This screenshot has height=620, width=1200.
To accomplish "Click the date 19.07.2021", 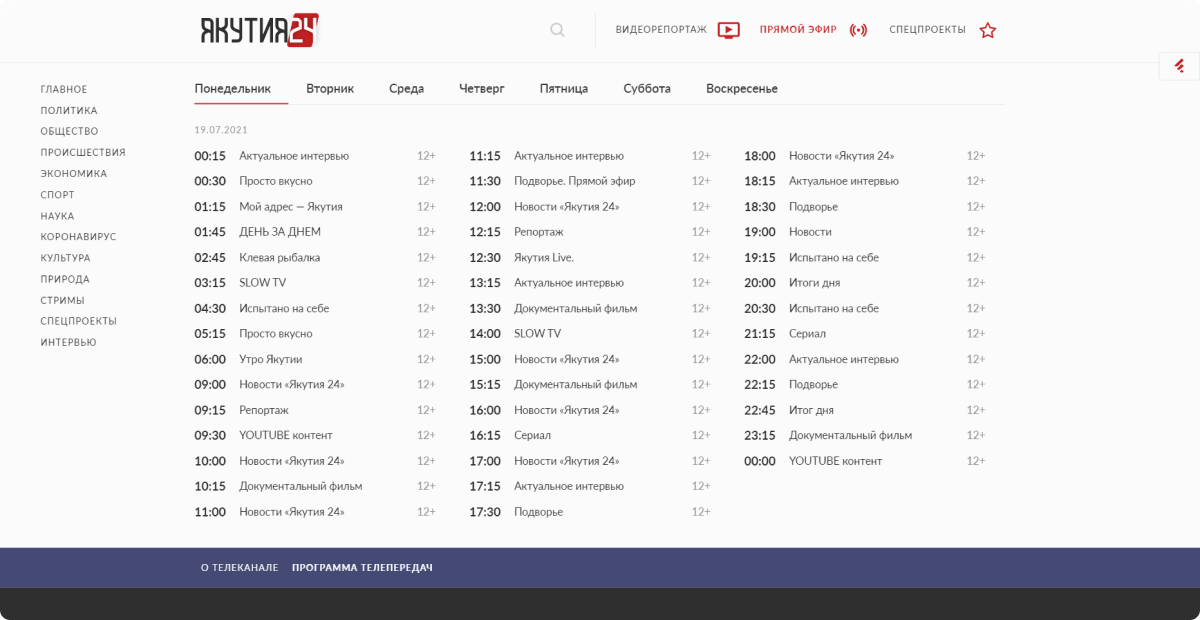I will pyautogui.click(x=221, y=130).
